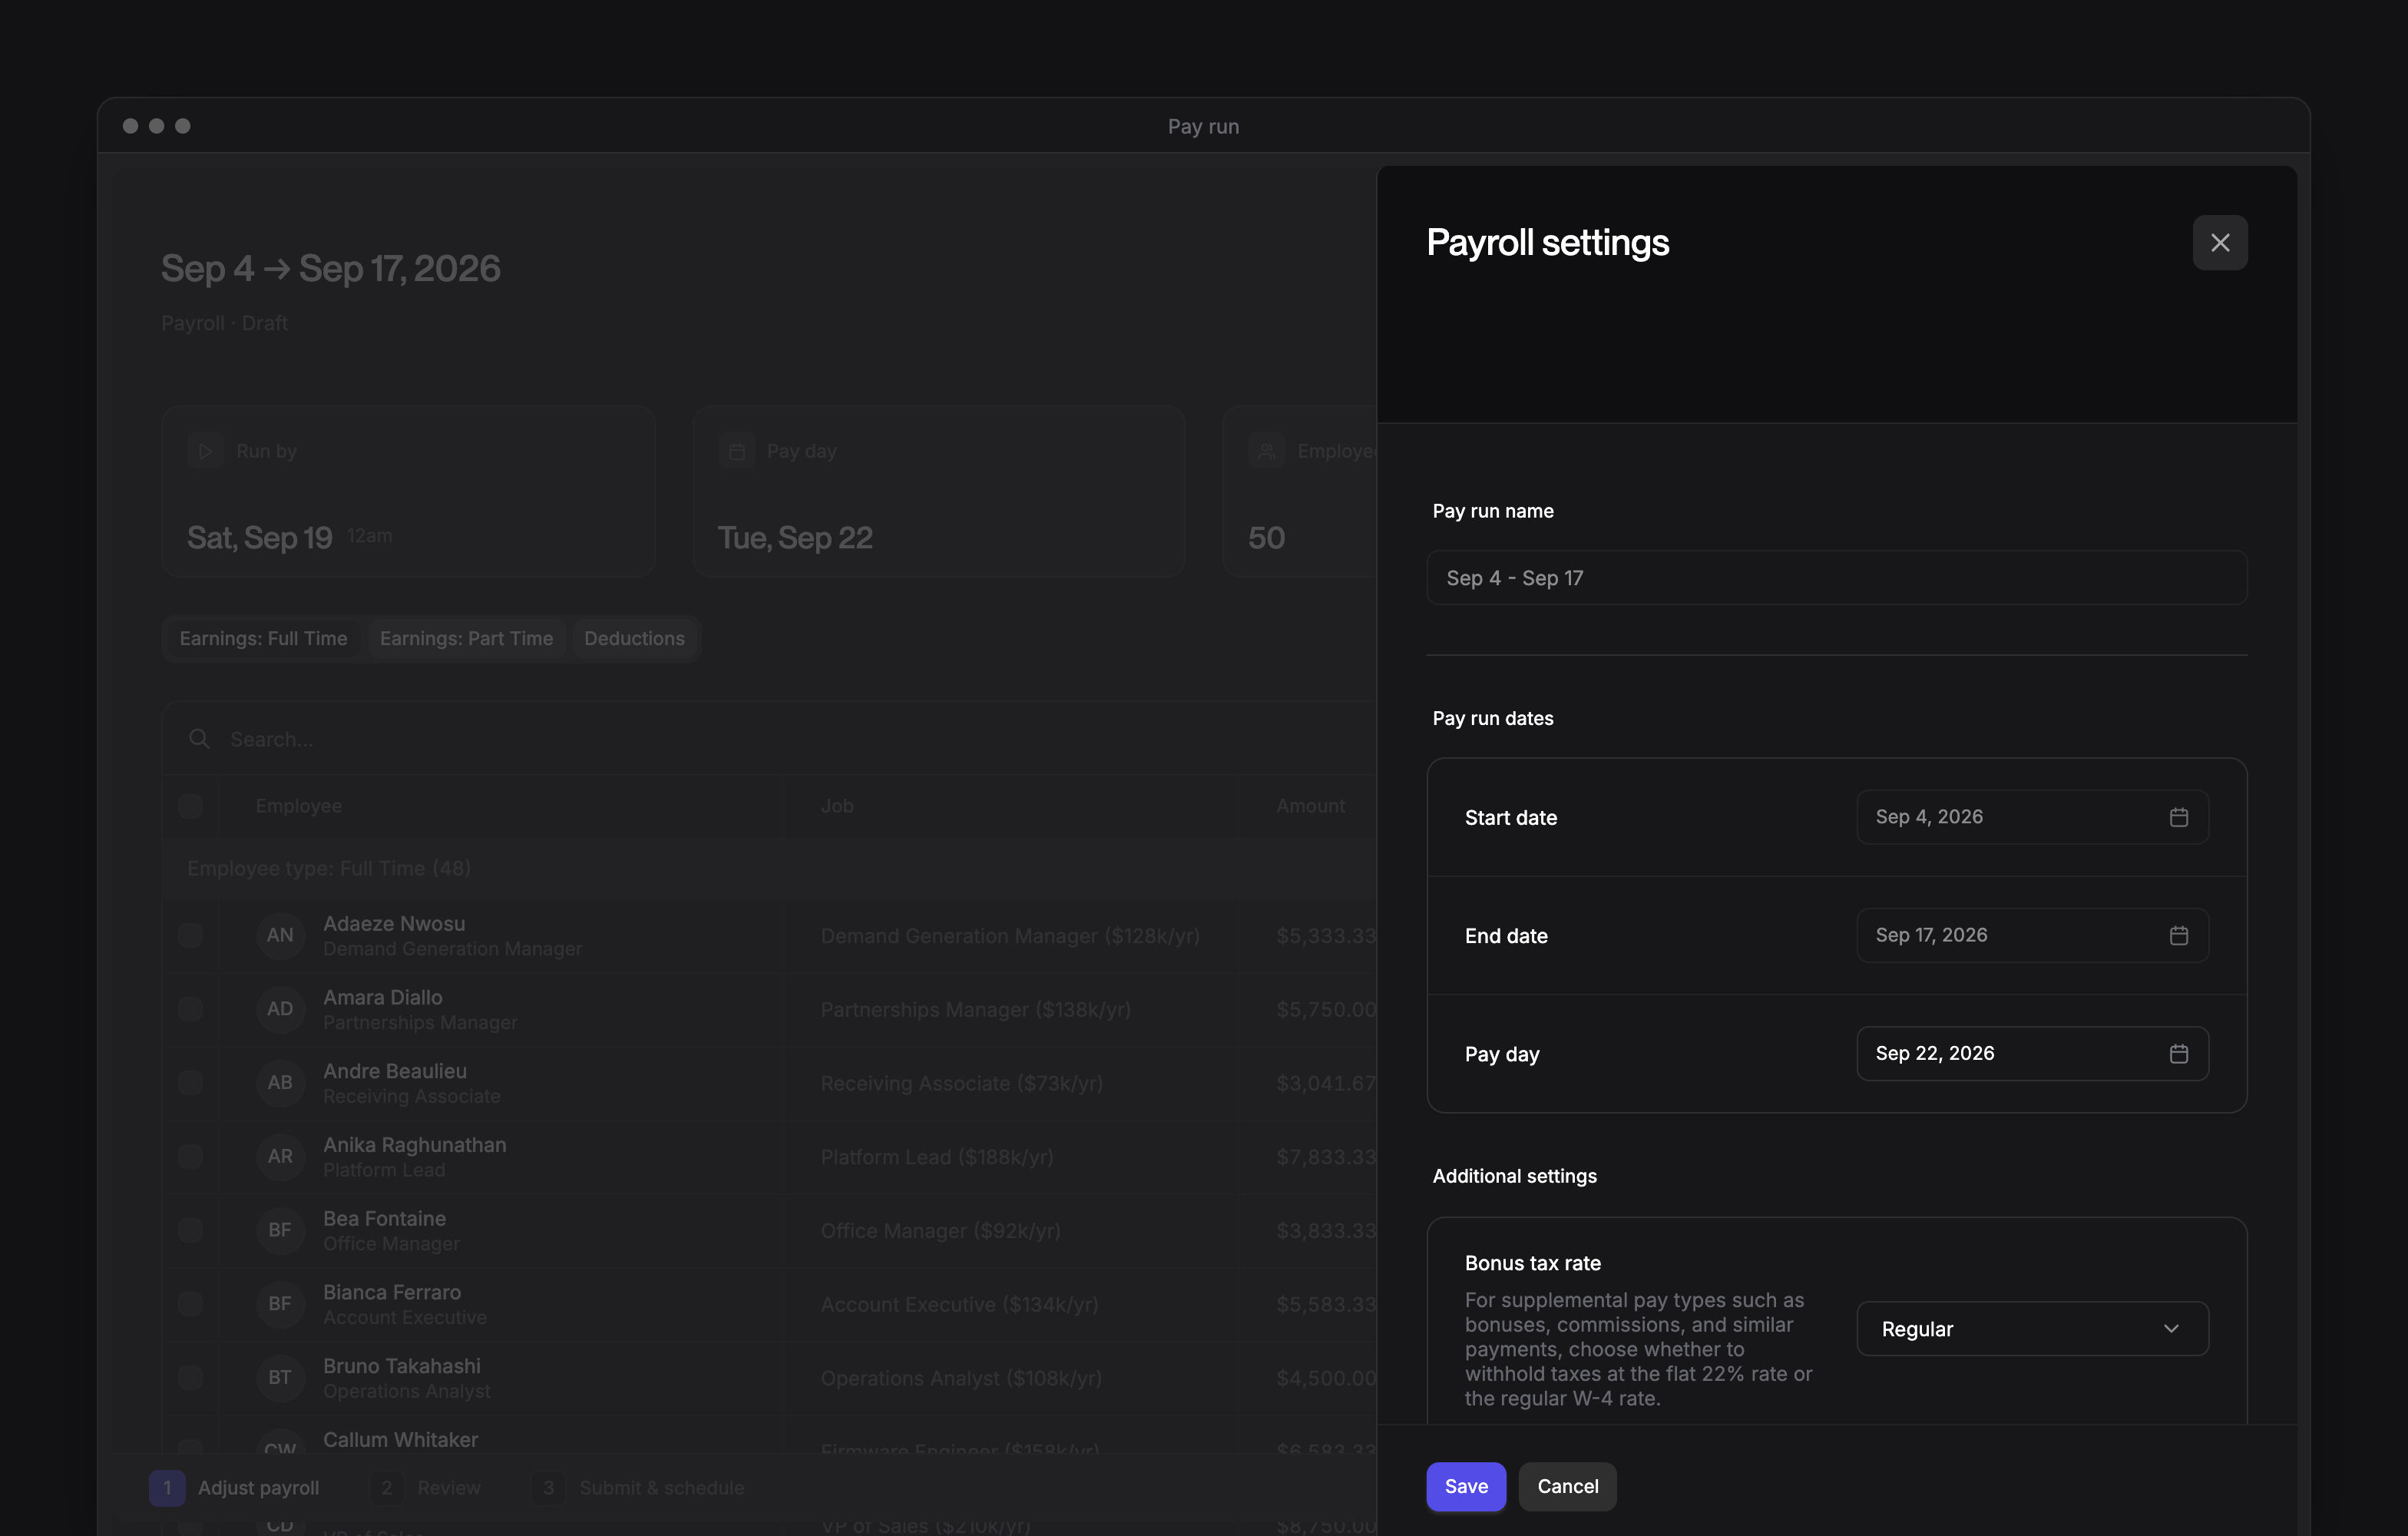Switch to the Deductions tab
This screenshot has width=2408, height=1536.
coord(634,639)
